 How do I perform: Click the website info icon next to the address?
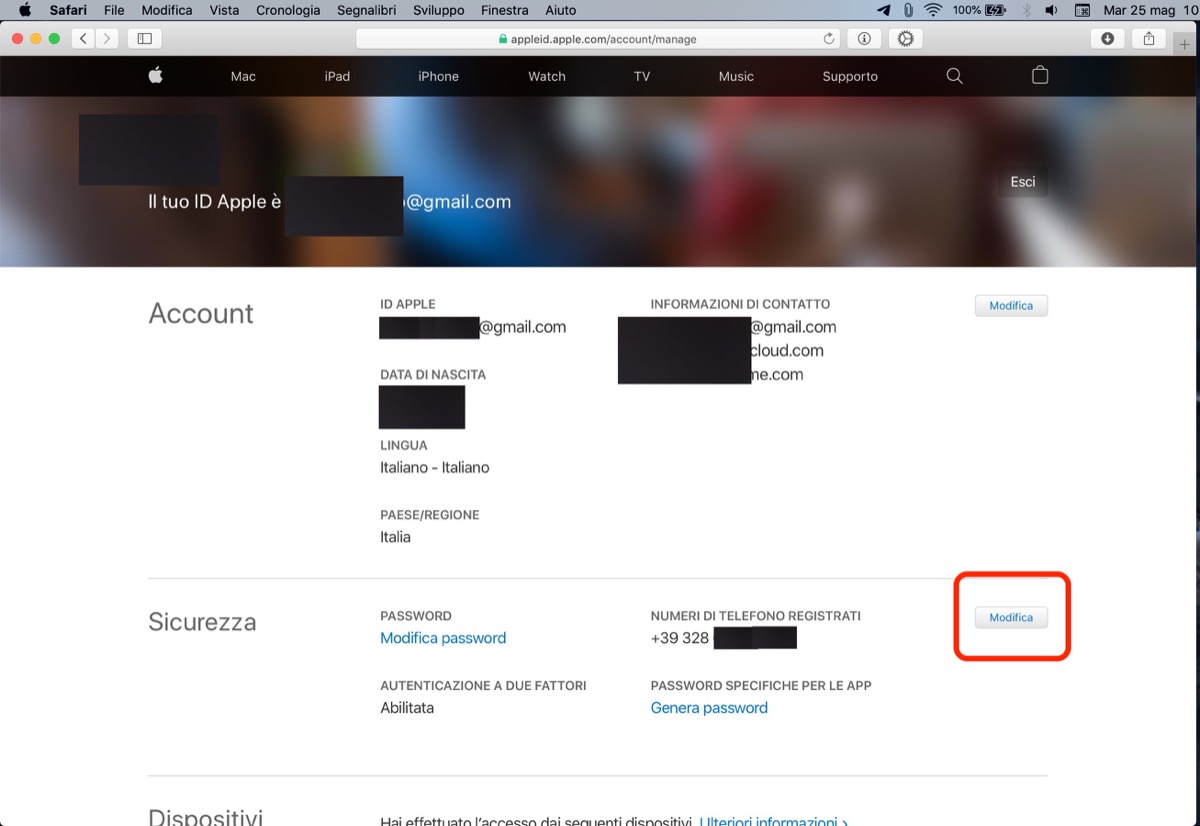tap(863, 38)
